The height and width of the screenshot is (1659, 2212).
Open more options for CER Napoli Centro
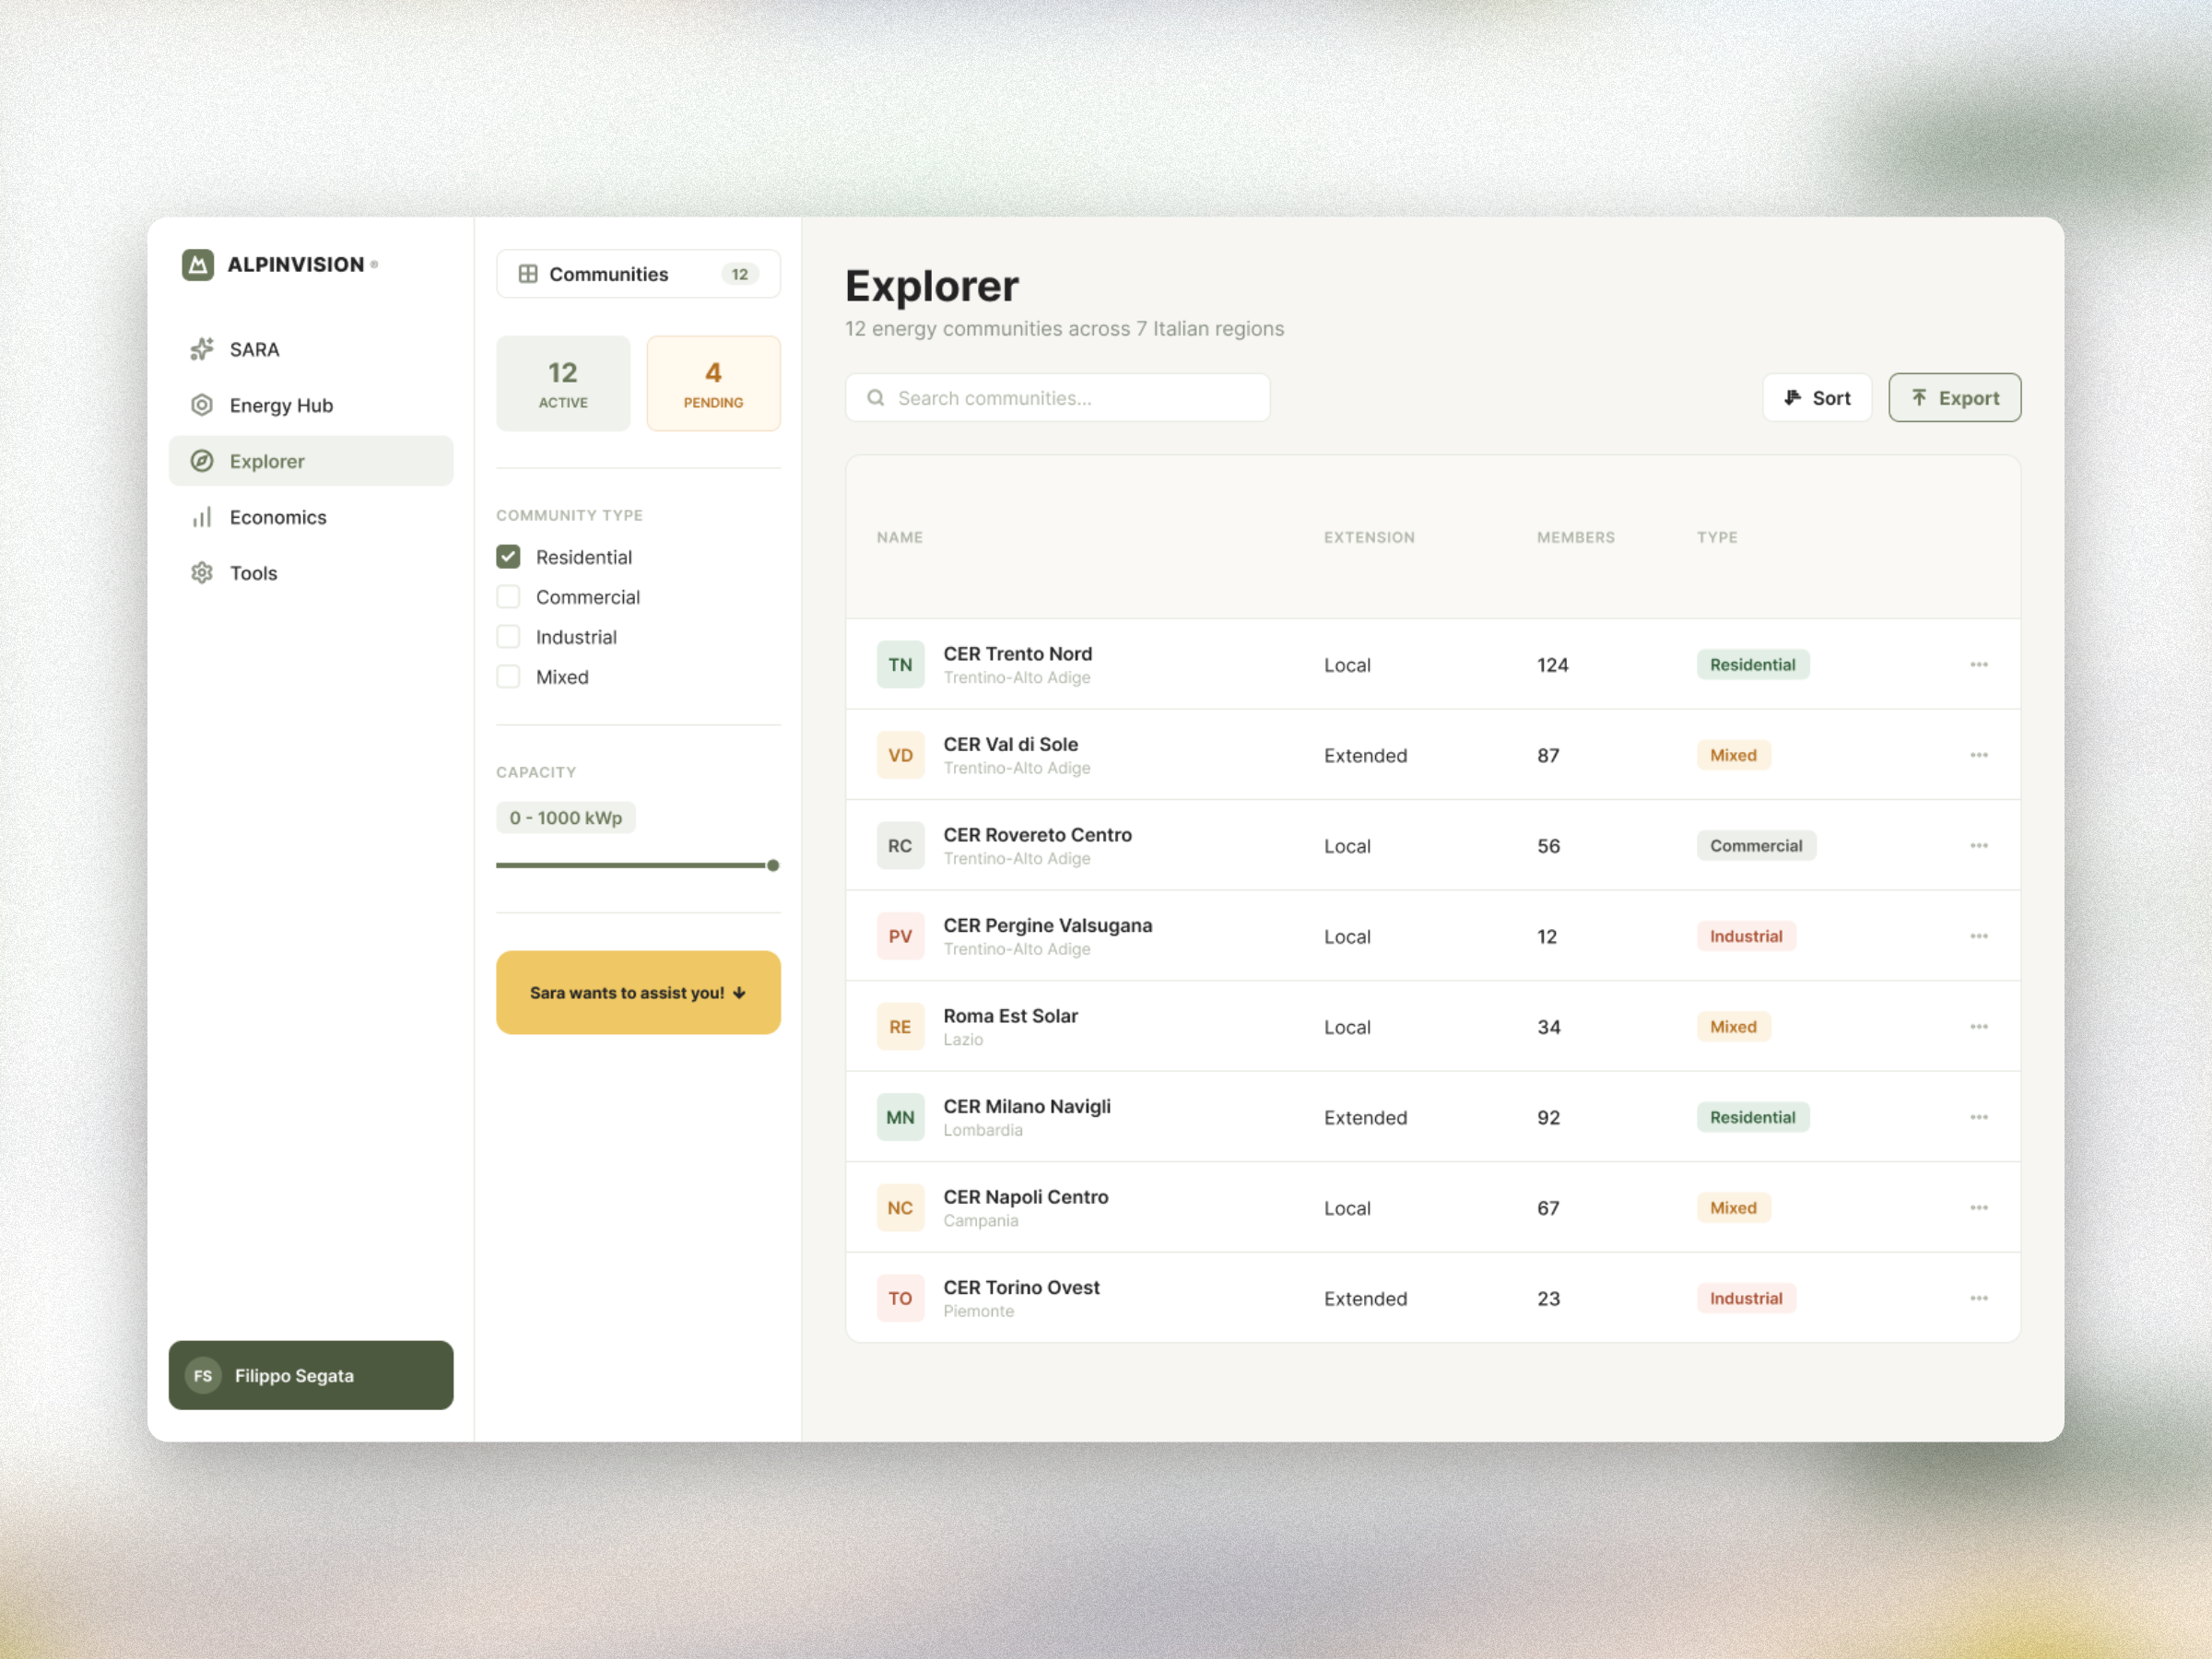point(1979,1208)
